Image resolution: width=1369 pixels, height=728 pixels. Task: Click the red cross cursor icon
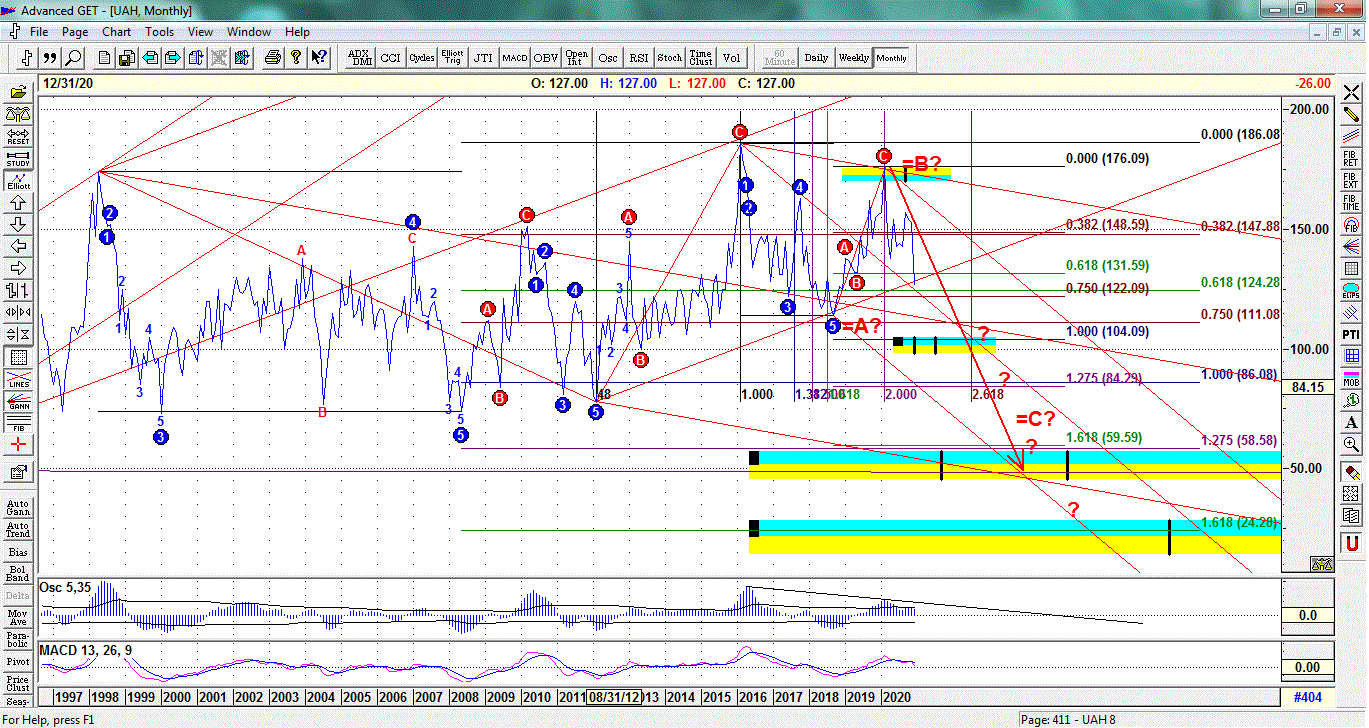pos(18,445)
